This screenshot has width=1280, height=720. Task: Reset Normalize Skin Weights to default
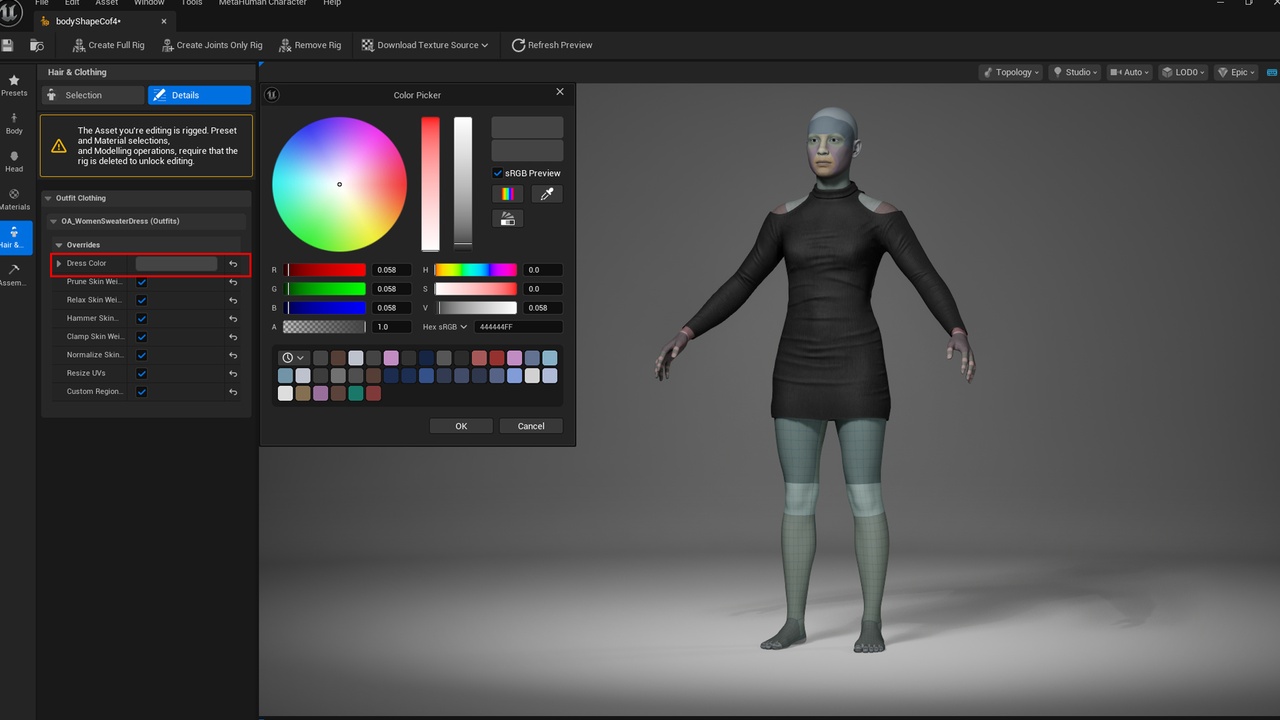pyautogui.click(x=233, y=355)
